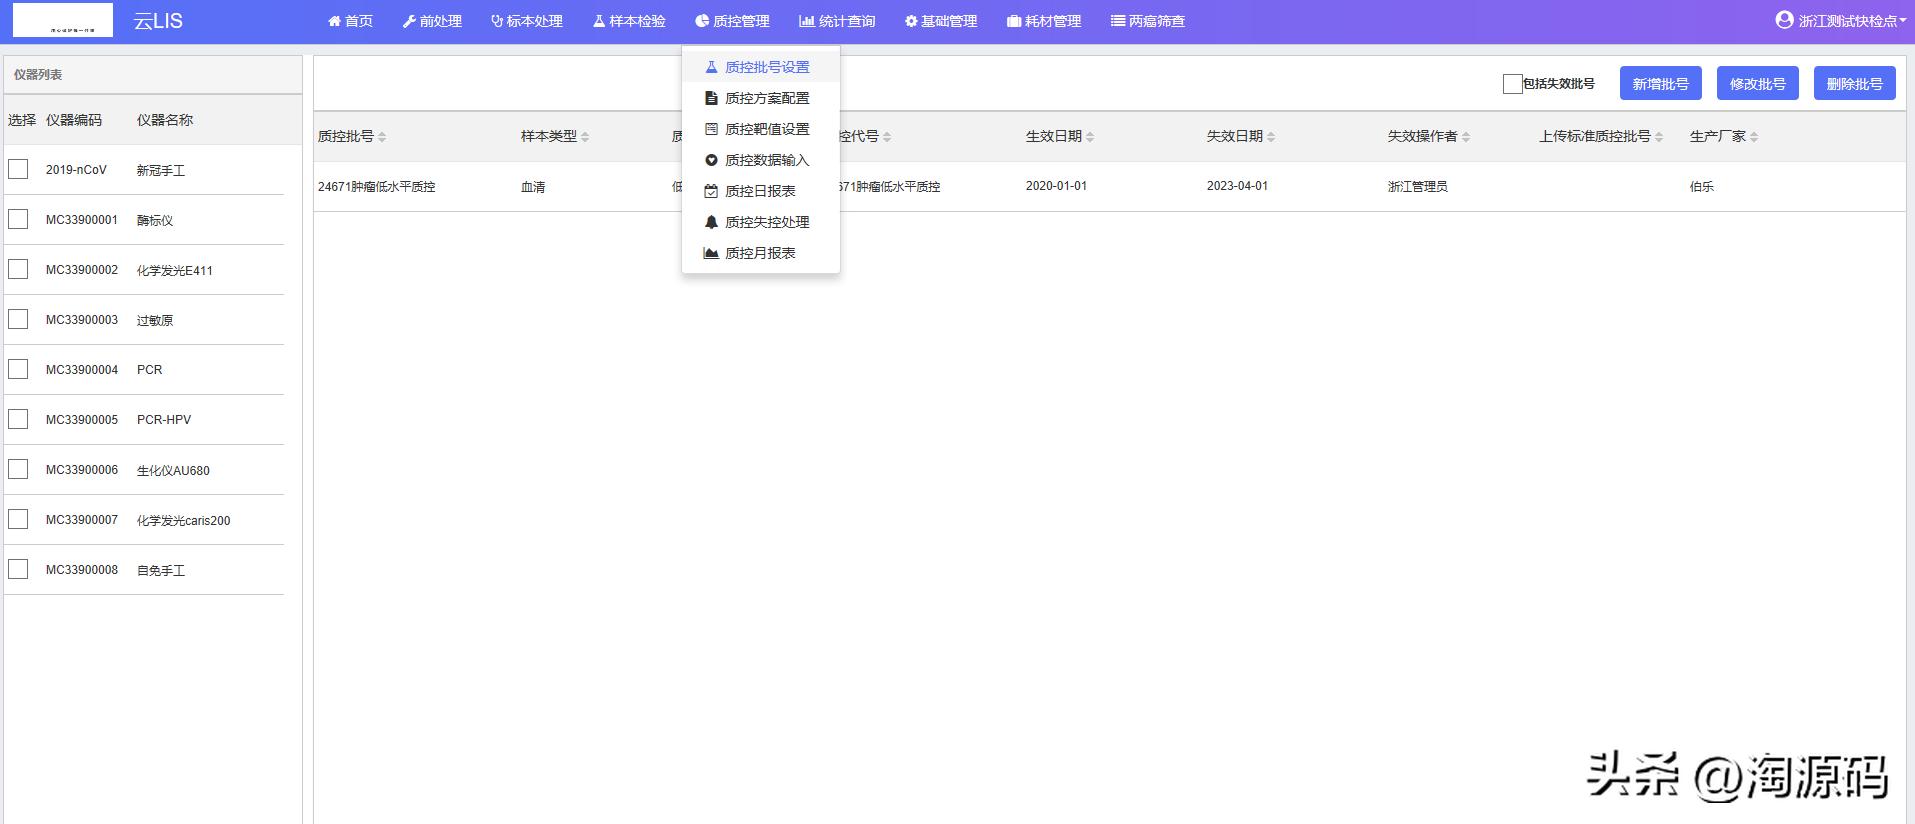Click the flask icon of 质控批号设置
Image resolution: width=1915 pixels, height=824 pixels.
coord(711,67)
